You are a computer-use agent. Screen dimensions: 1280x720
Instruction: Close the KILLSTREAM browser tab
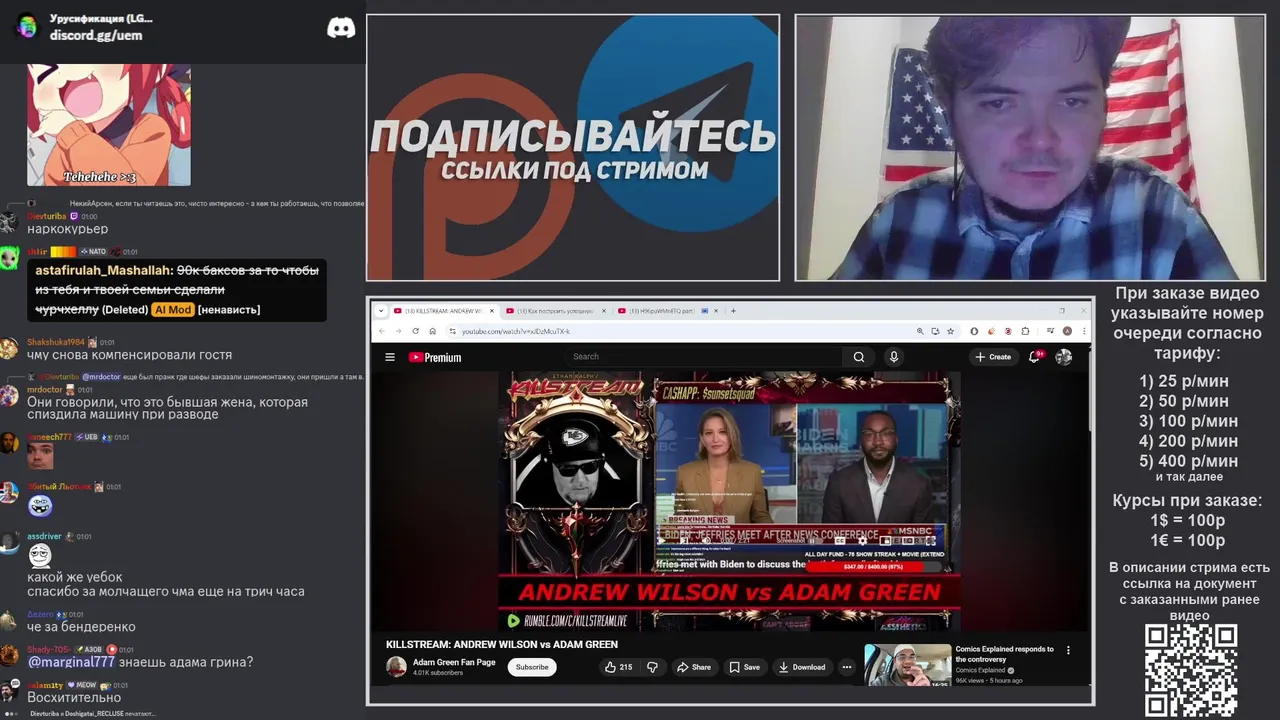[492, 311]
